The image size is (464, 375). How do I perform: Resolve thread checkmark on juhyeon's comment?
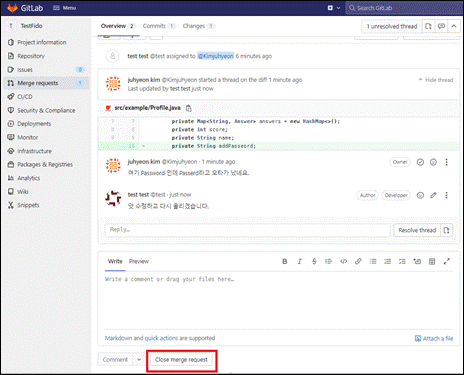pyautogui.click(x=420, y=162)
